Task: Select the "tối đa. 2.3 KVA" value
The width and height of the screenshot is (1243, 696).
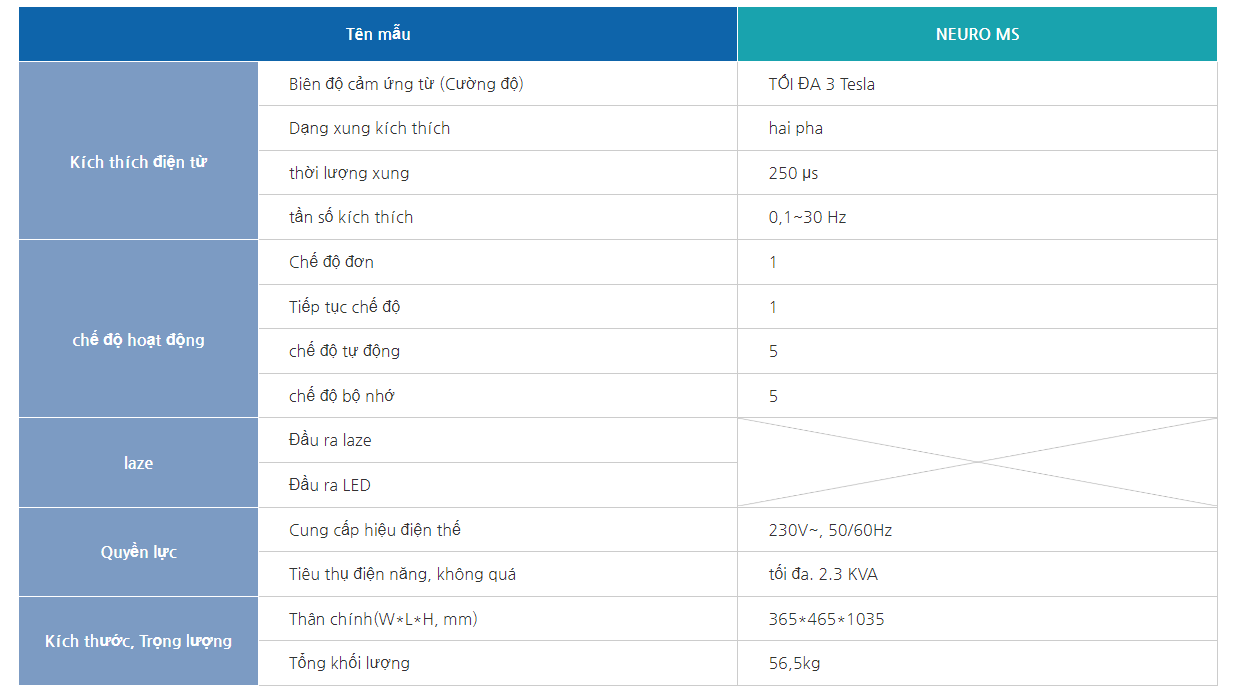Action: click(823, 574)
